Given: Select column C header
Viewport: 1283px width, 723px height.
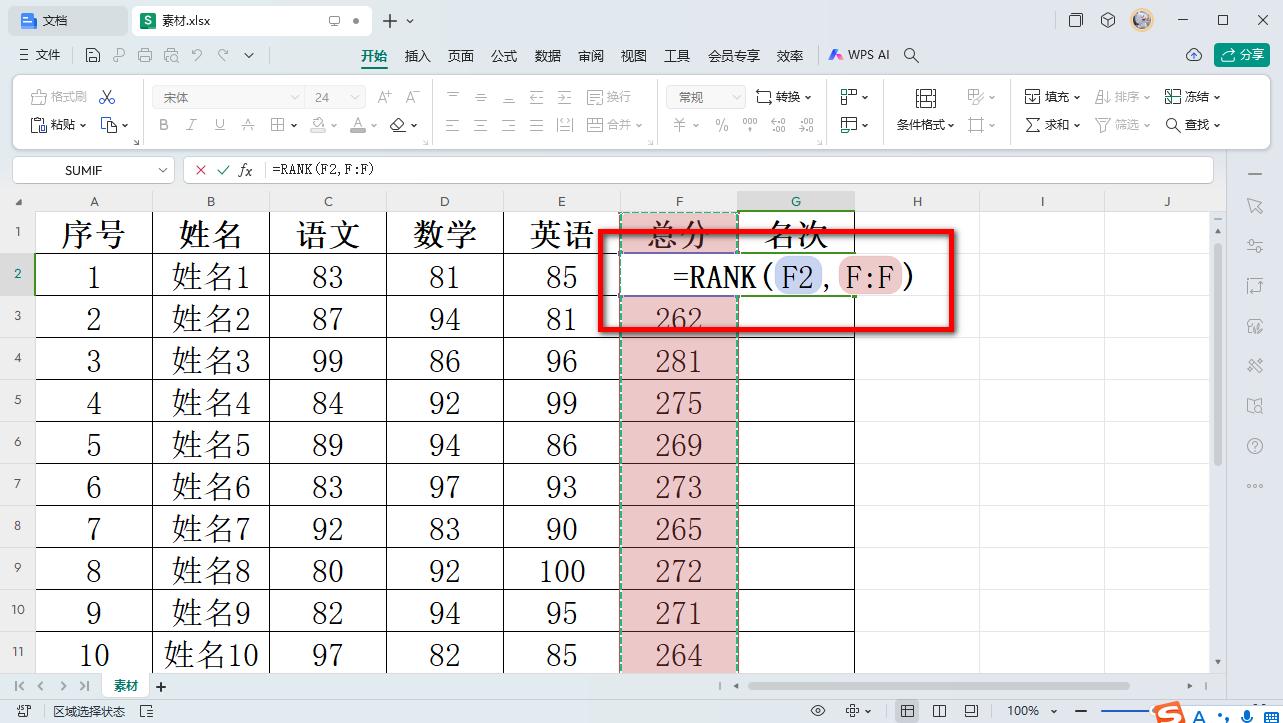Looking at the screenshot, I should [x=328, y=201].
